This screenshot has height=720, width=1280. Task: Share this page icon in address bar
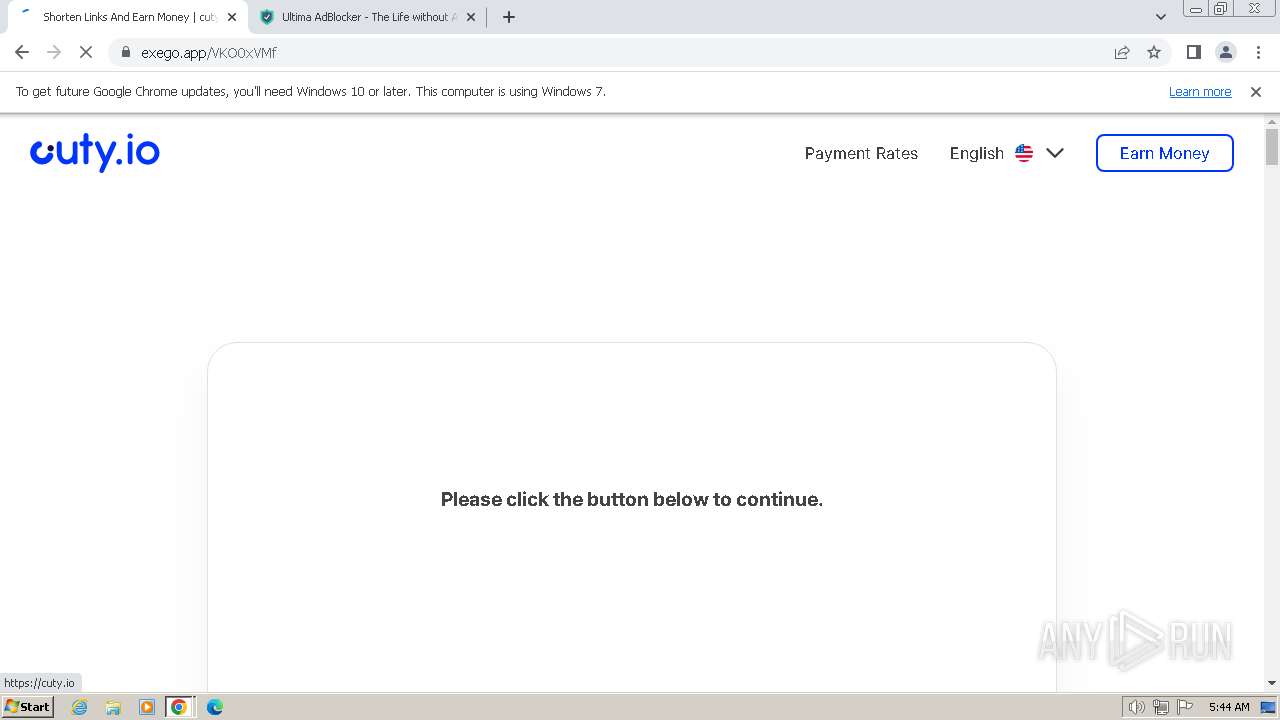tap(1122, 52)
